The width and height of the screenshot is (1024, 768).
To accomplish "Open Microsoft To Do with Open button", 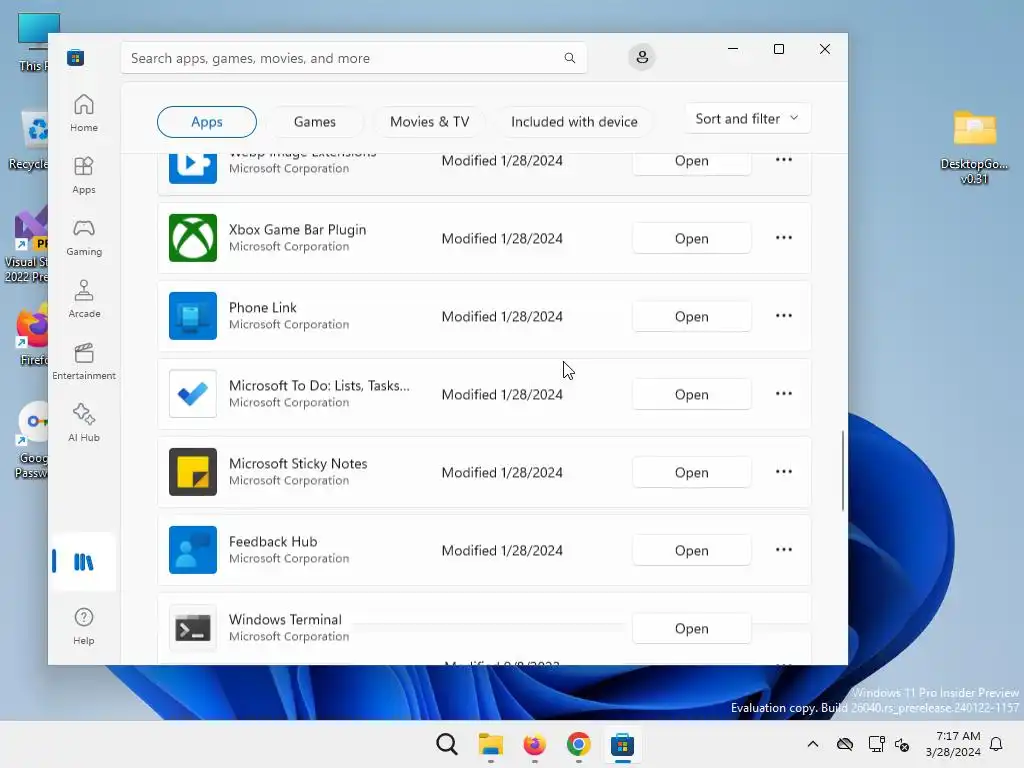I will (x=692, y=394).
